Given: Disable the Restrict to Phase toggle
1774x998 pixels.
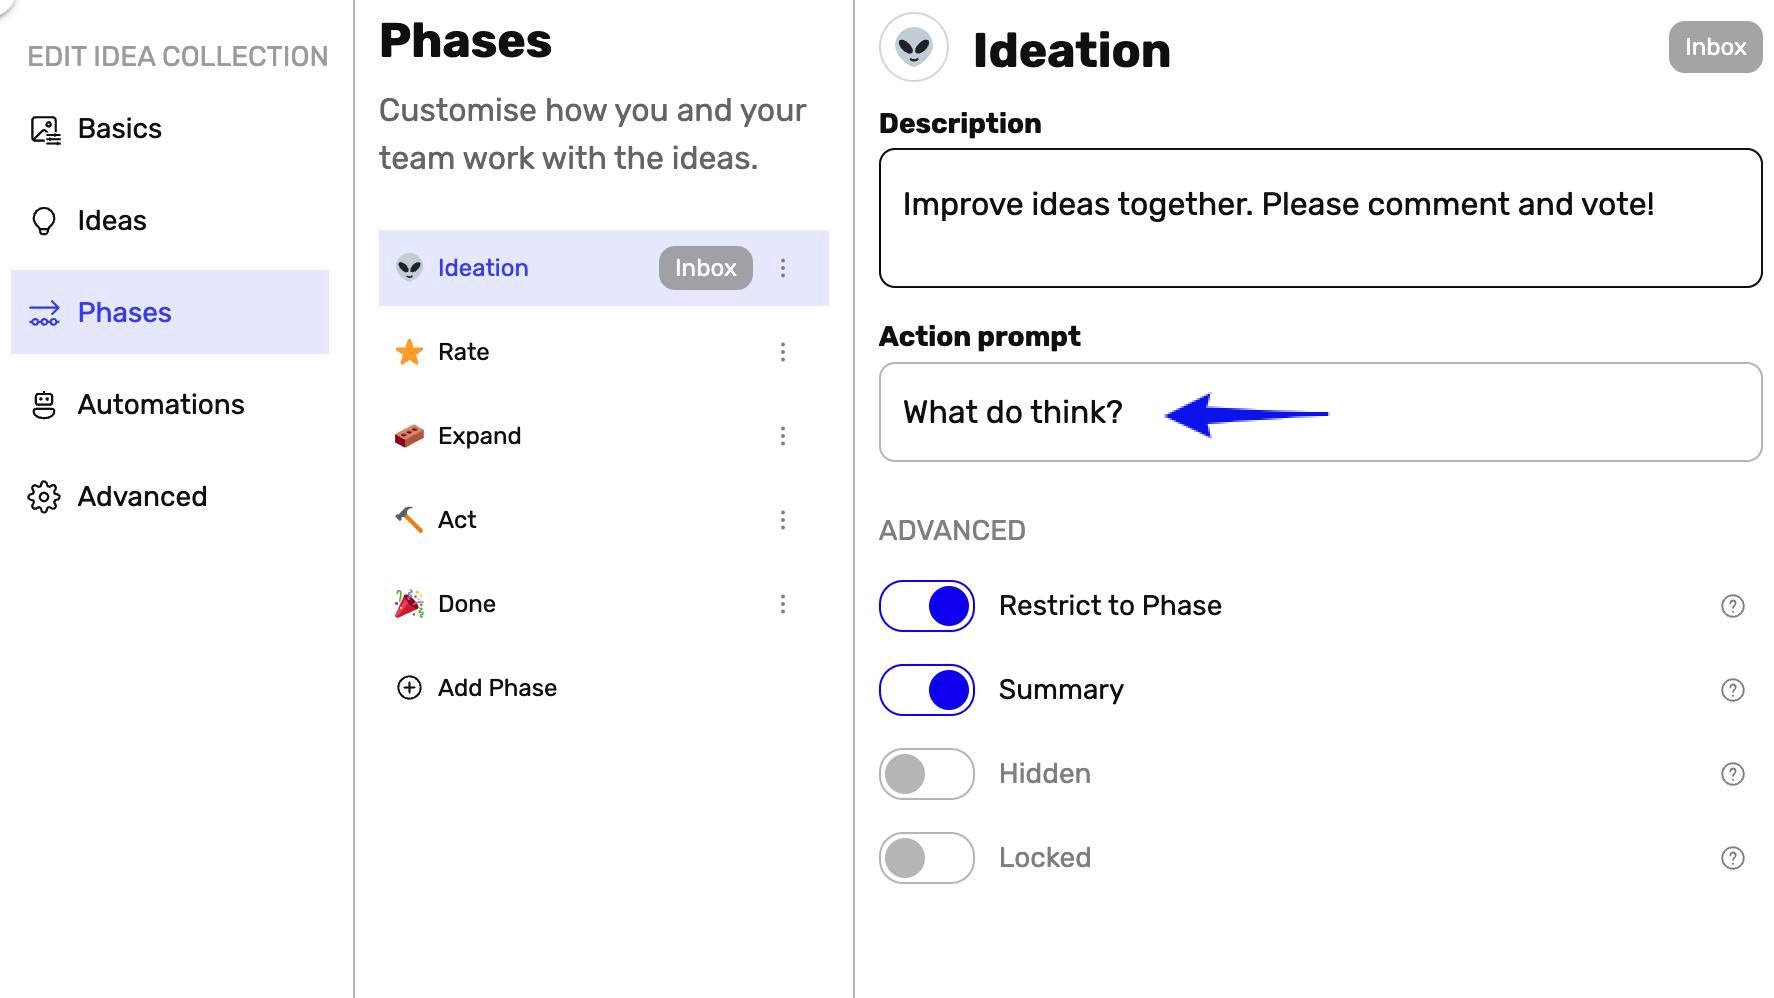Looking at the screenshot, I should (926, 605).
